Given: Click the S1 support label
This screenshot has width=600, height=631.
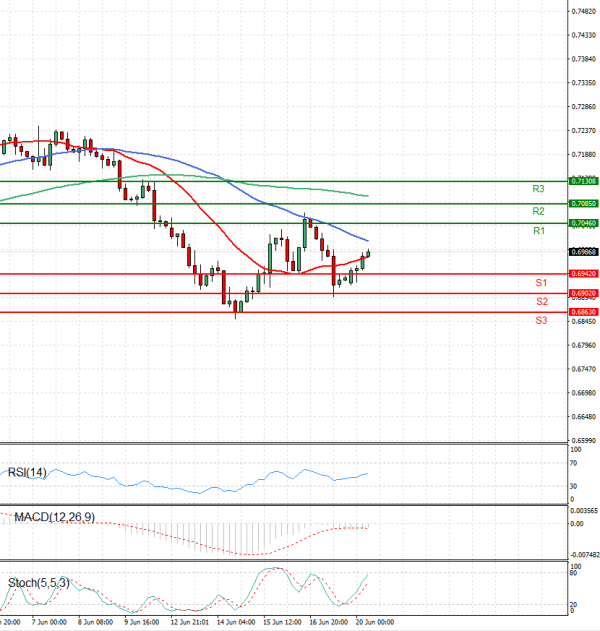Looking at the screenshot, I should click(x=541, y=283).
